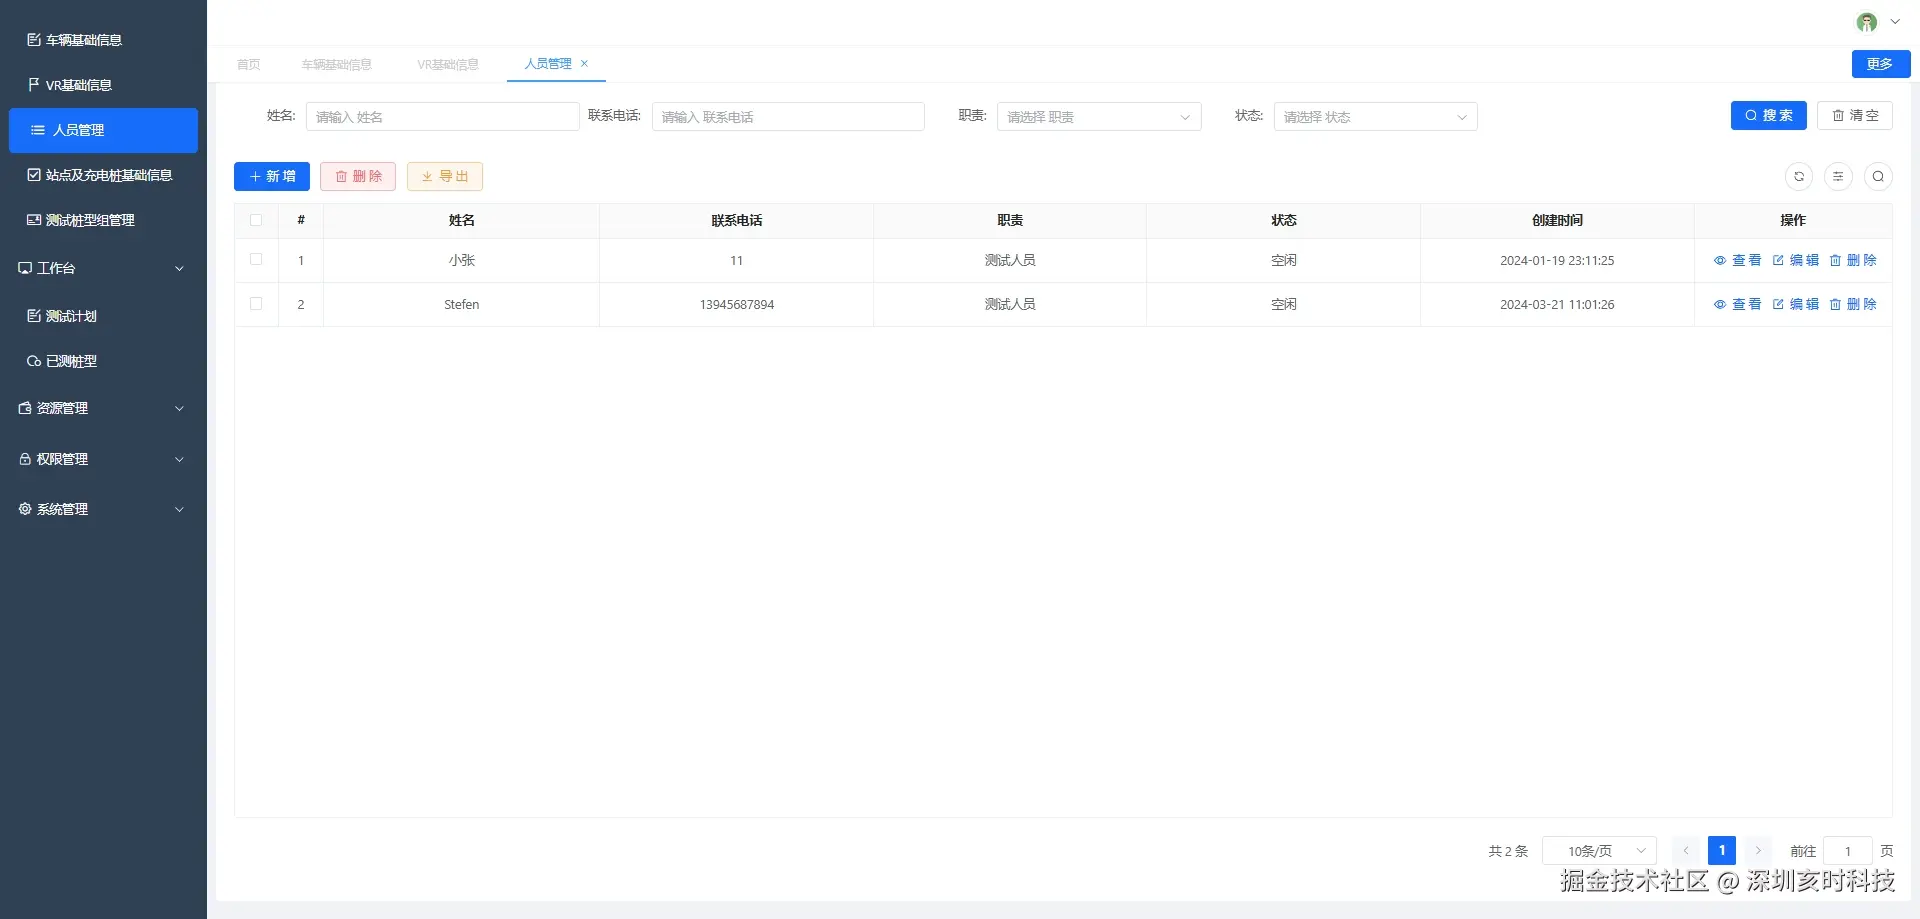
Task: Click the phone number 13945687894 cell
Action: pos(737,305)
